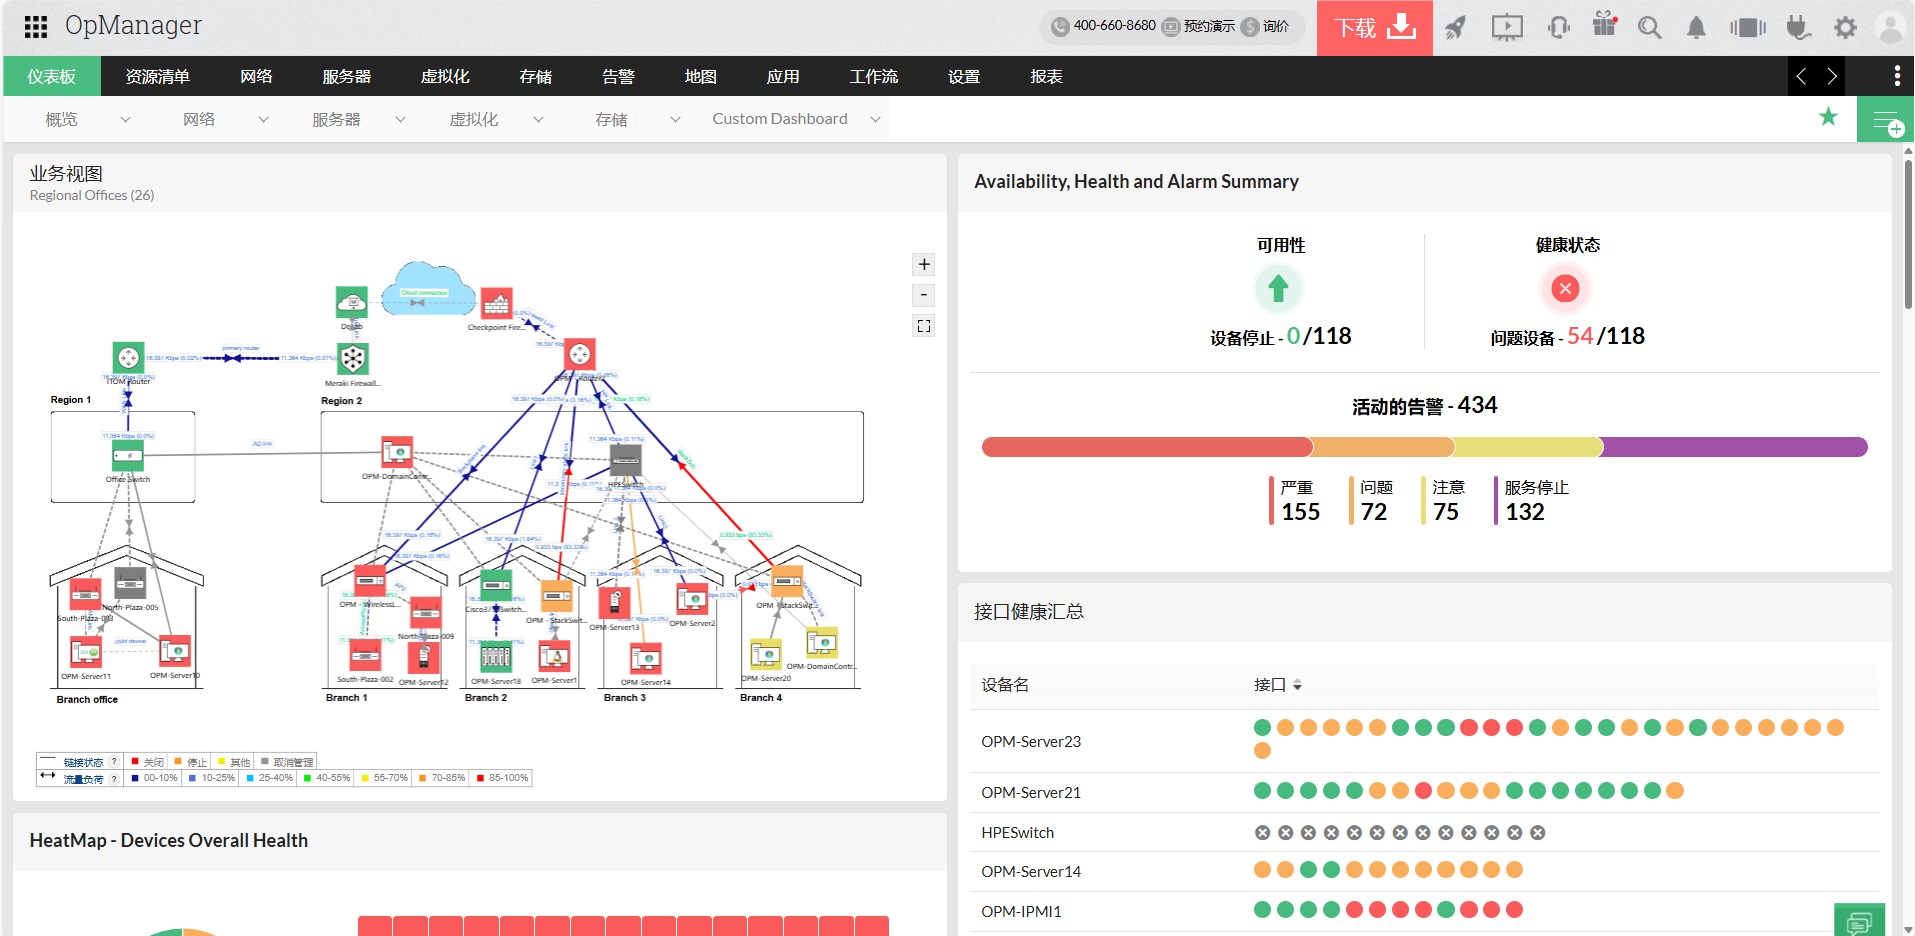Click the headset support icon

click(1558, 28)
